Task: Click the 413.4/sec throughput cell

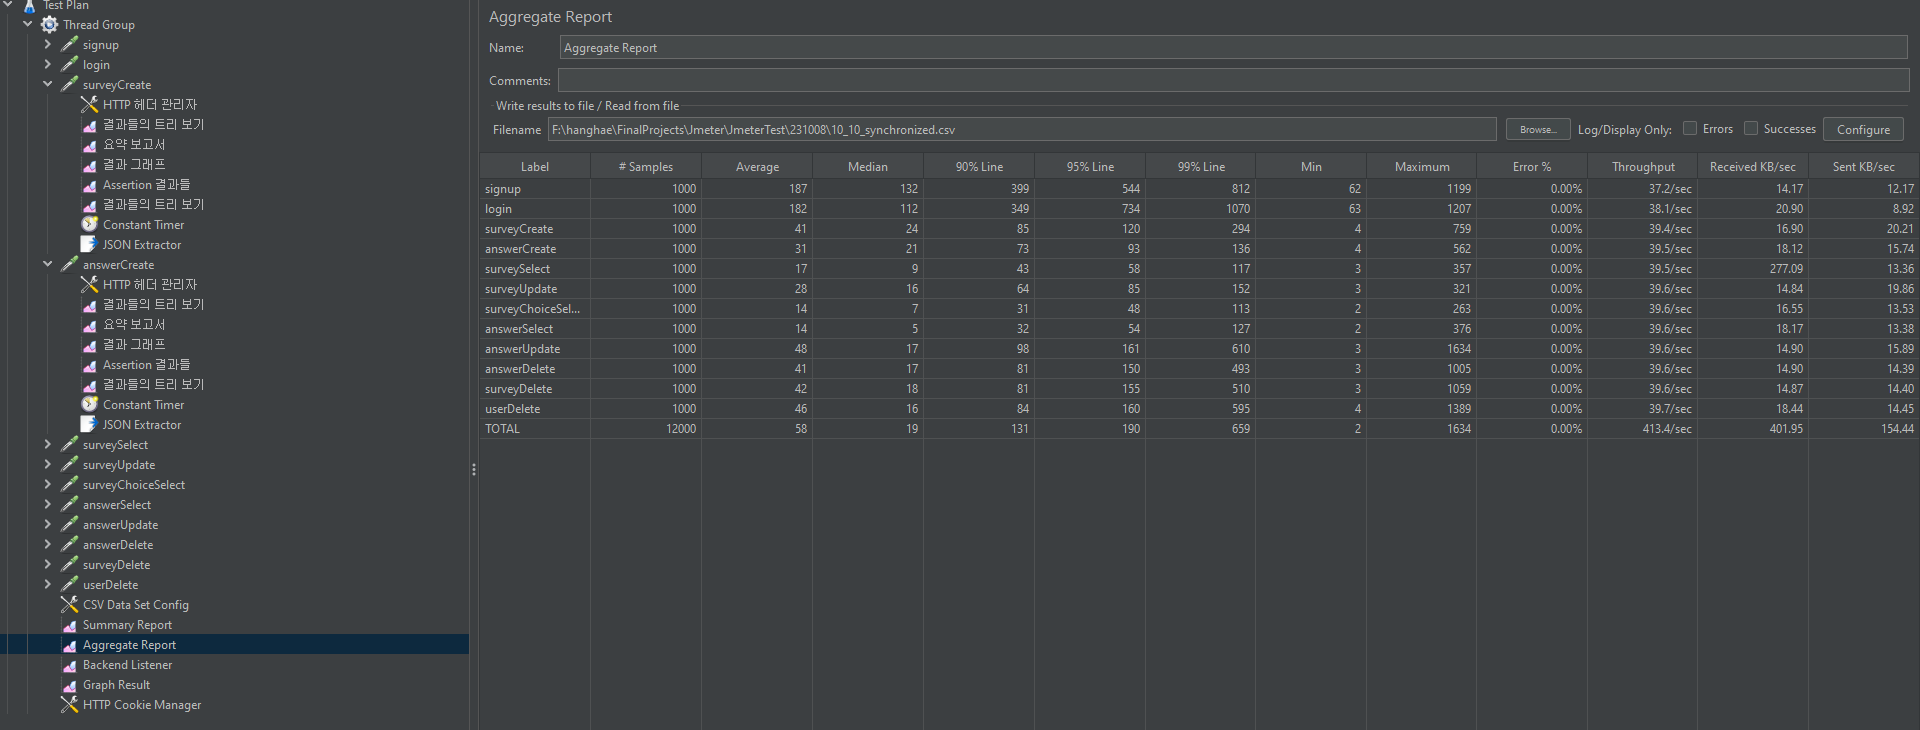Action: 1643,429
